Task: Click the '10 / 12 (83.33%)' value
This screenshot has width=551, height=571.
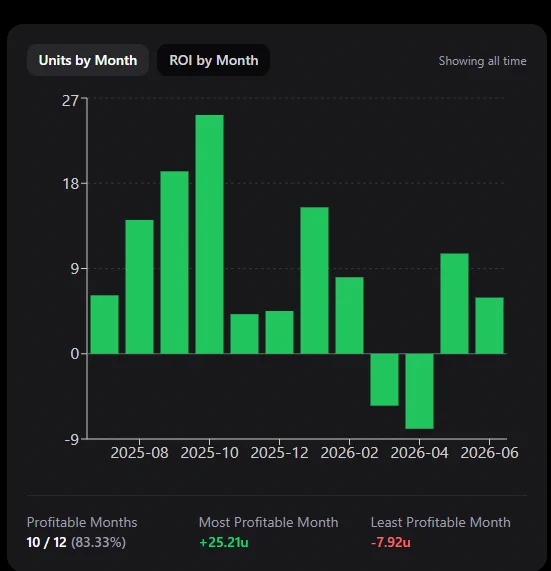Action: coord(76,542)
